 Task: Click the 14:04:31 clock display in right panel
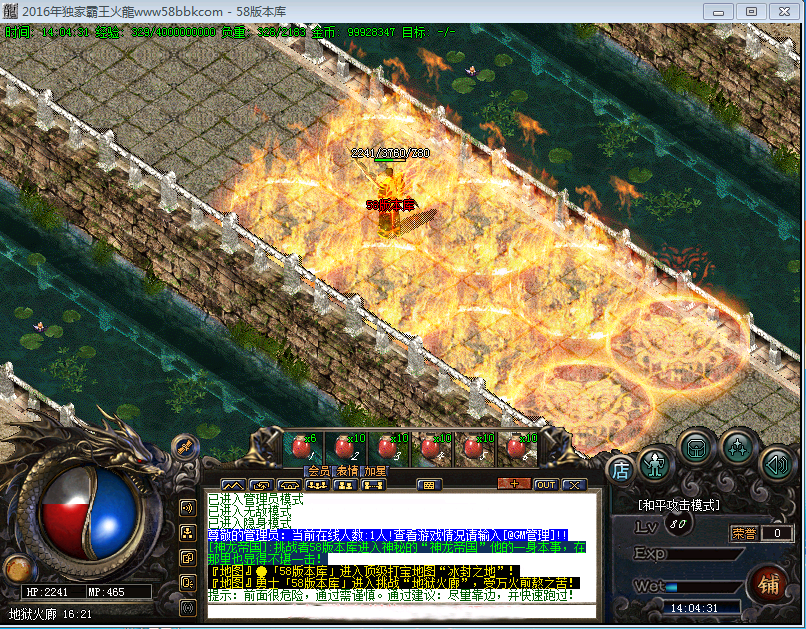pyautogui.click(x=694, y=608)
